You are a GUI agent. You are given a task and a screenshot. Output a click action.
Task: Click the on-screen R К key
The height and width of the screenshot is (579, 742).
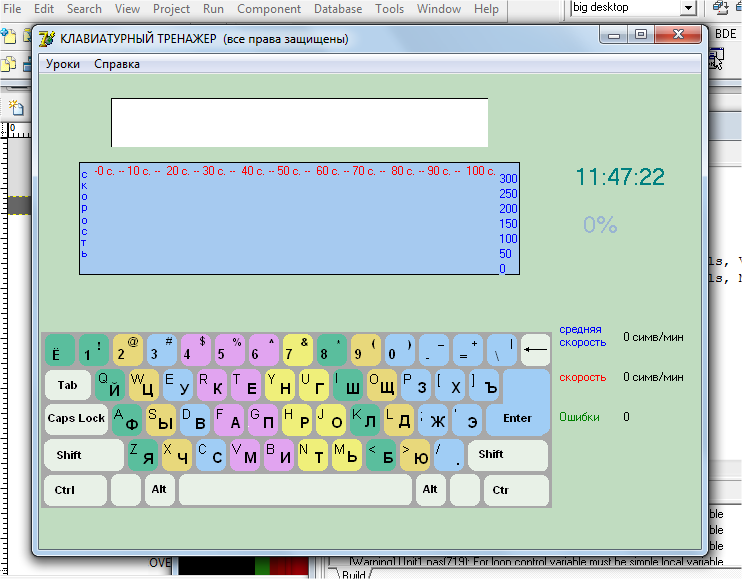(x=212, y=385)
